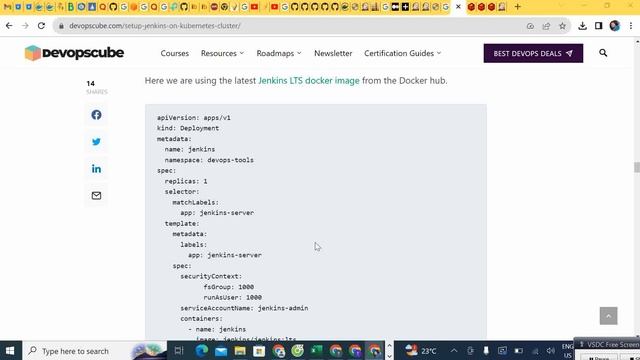Open the Newsletter menu item
The height and width of the screenshot is (360, 640).
pos(333,53)
